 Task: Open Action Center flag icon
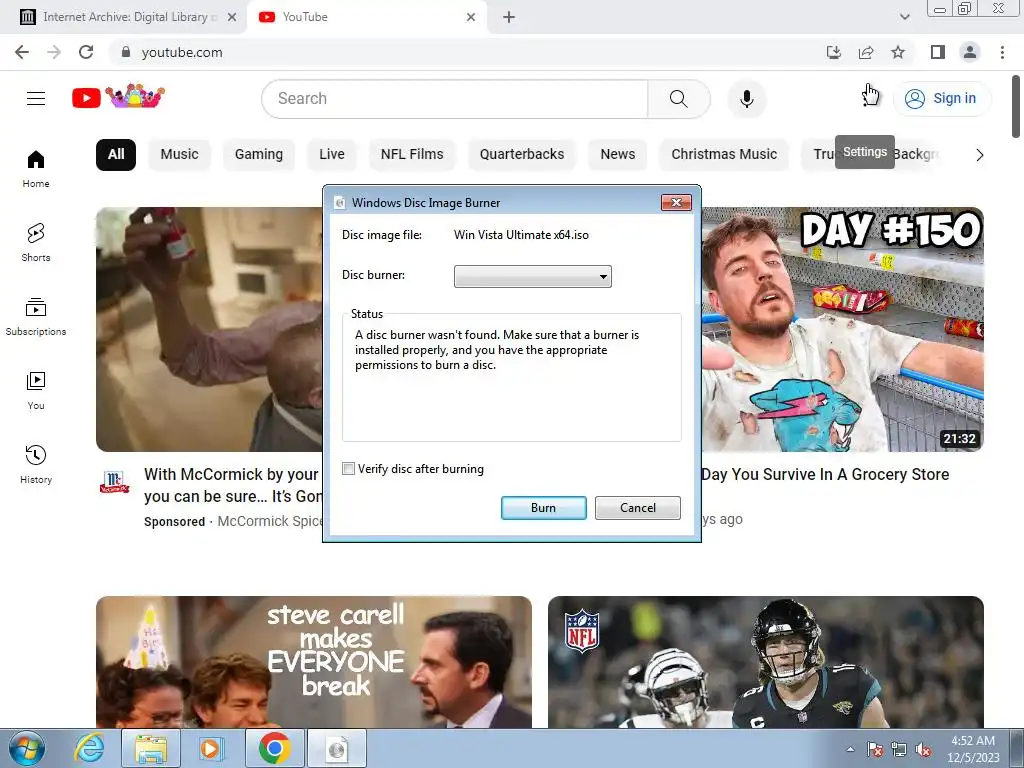[x=875, y=749]
